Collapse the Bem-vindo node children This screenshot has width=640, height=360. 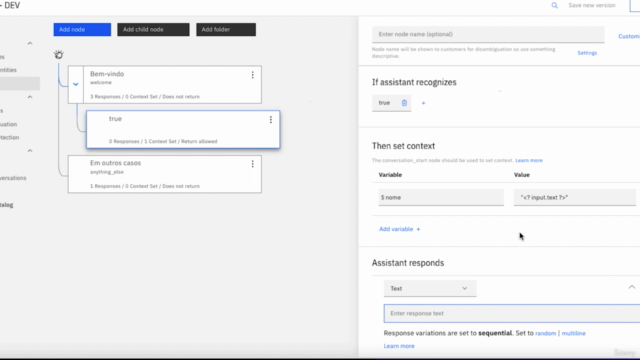point(76,84)
